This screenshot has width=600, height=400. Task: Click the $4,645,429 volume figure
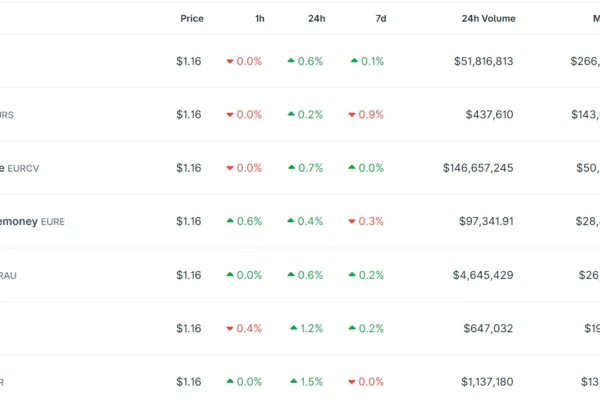pyautogui.click(x=483, y=275)
